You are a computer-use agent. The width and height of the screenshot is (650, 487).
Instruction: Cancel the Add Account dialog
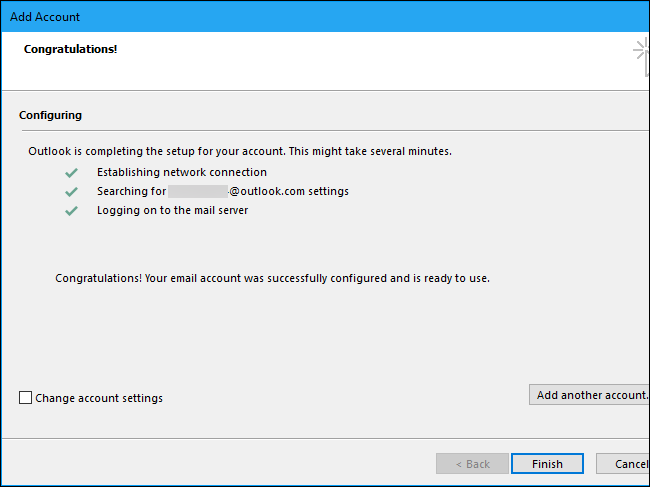point(626,464)
